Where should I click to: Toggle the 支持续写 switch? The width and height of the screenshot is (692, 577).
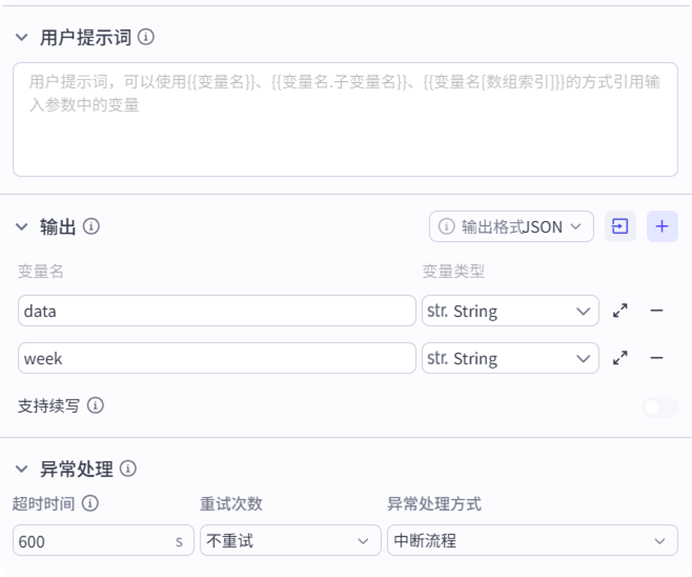point(660,407)
